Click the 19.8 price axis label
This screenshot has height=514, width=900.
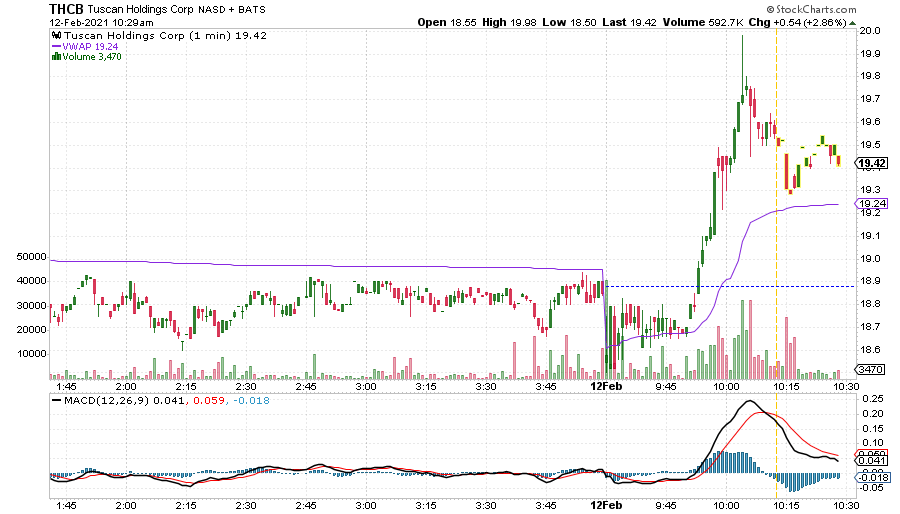pos(870,76)
